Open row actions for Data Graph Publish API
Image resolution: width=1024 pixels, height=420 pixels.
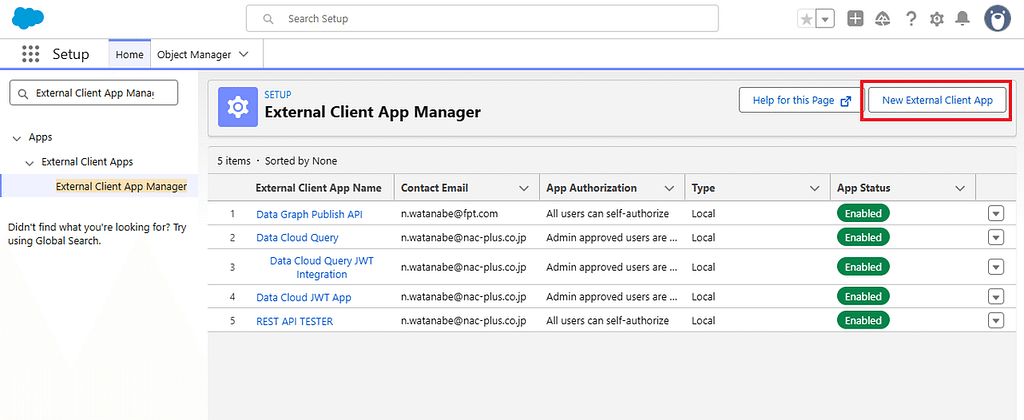coord(996,214)
